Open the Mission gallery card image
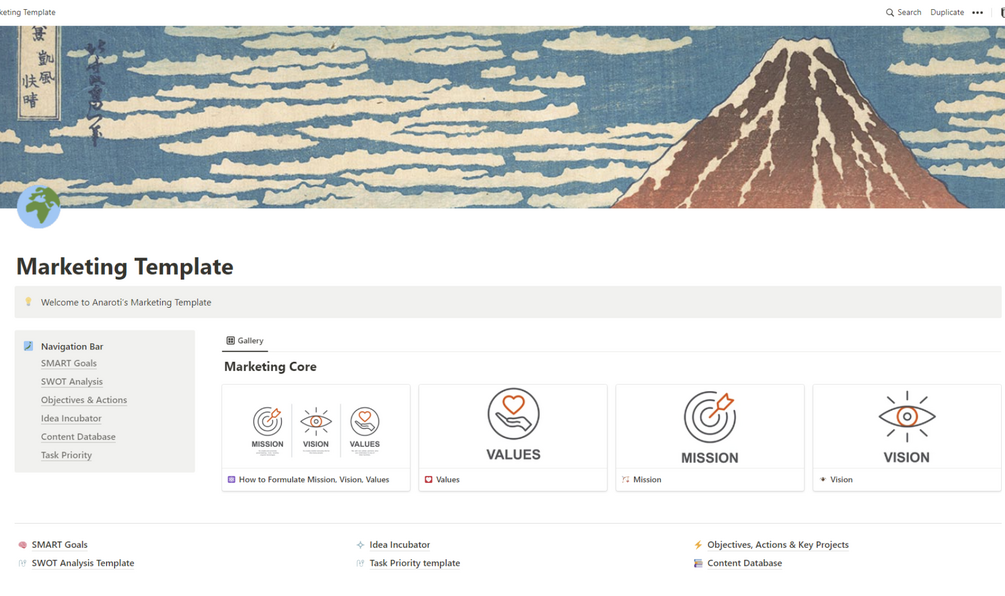 710,427
